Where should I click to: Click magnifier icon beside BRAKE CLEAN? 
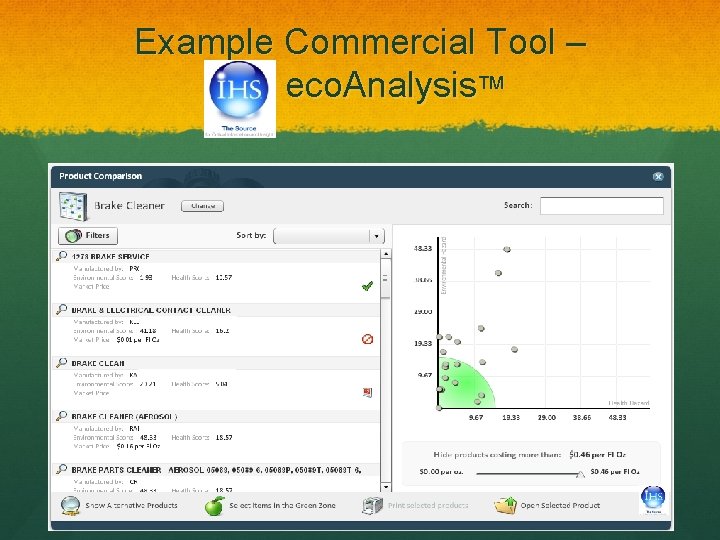(62, 363)
